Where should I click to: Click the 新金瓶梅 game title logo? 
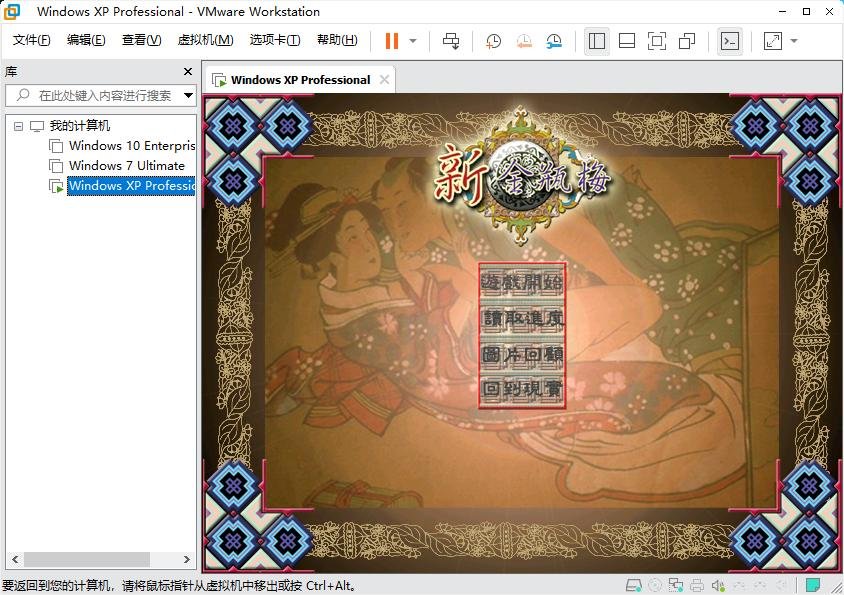521,176
